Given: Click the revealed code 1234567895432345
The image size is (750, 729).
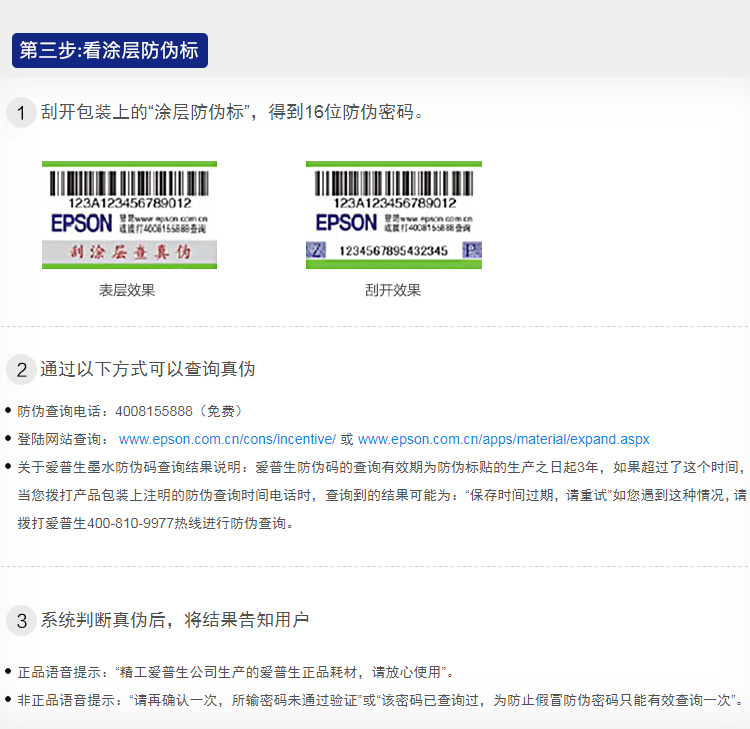Looking at the screenshot, I should coord(394,251).
